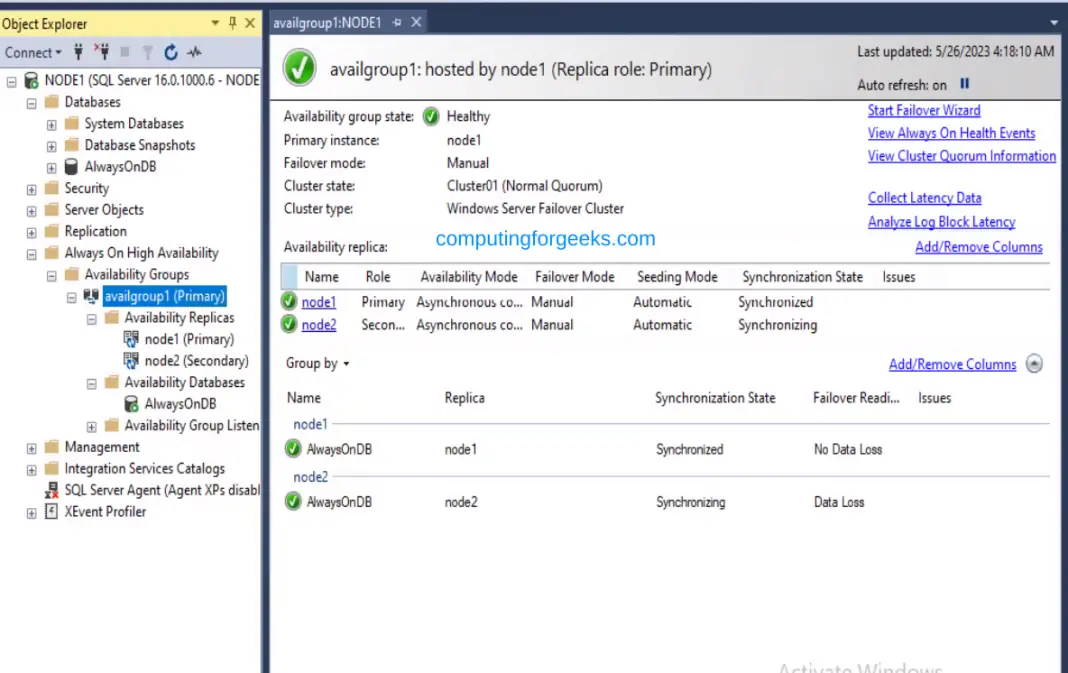The image size is (1068, 673).
Task: Click the Object Explorer filter icon
Action: point(147,52)
